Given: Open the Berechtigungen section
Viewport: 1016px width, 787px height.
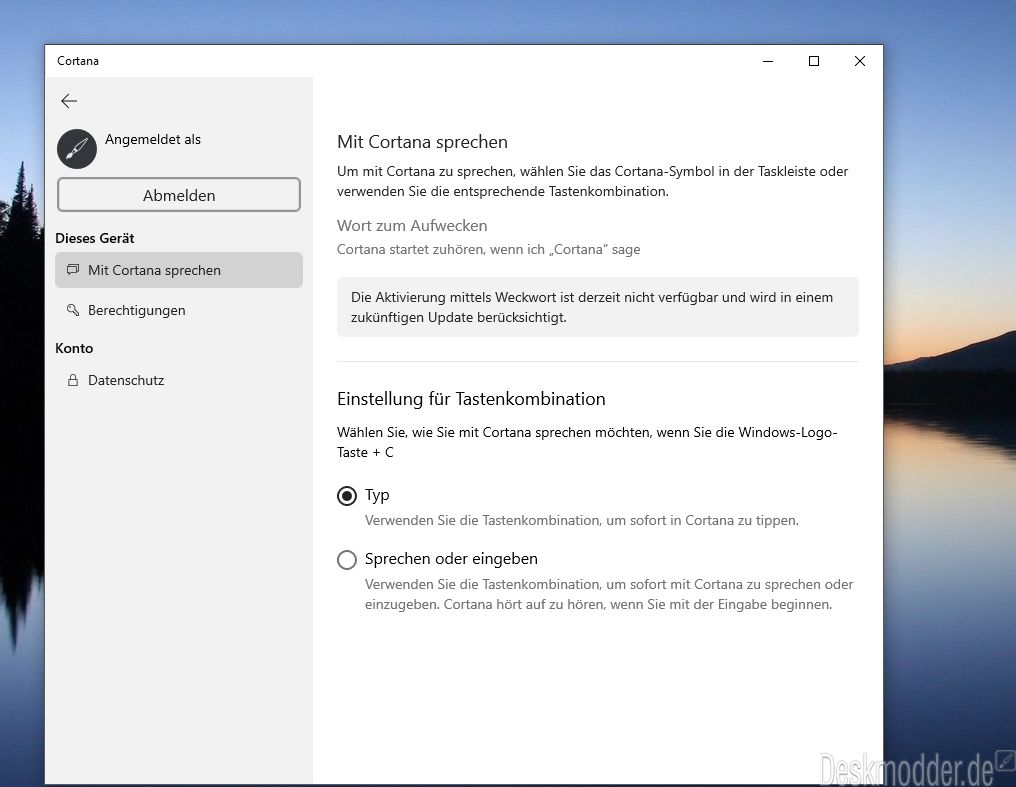Looking at the screenshot, I should (x=179, y=310).
